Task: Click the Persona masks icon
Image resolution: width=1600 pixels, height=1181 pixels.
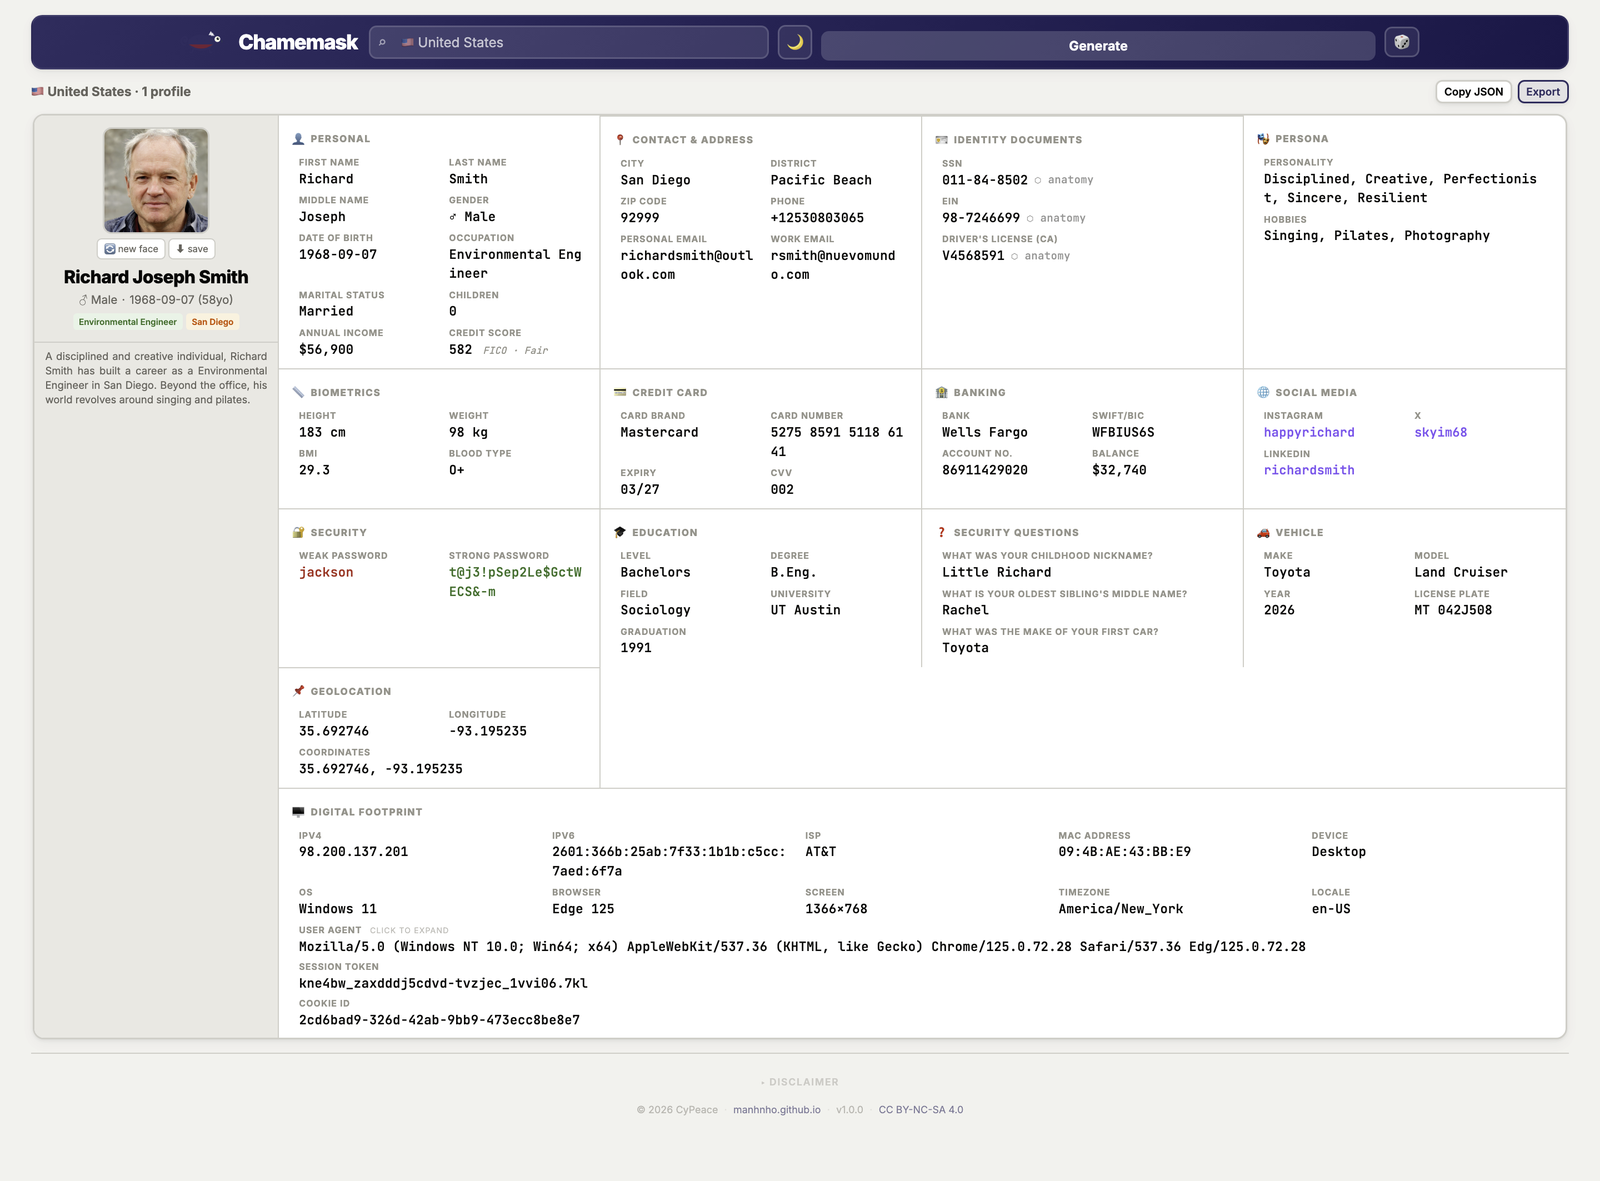Action: 1263,139
